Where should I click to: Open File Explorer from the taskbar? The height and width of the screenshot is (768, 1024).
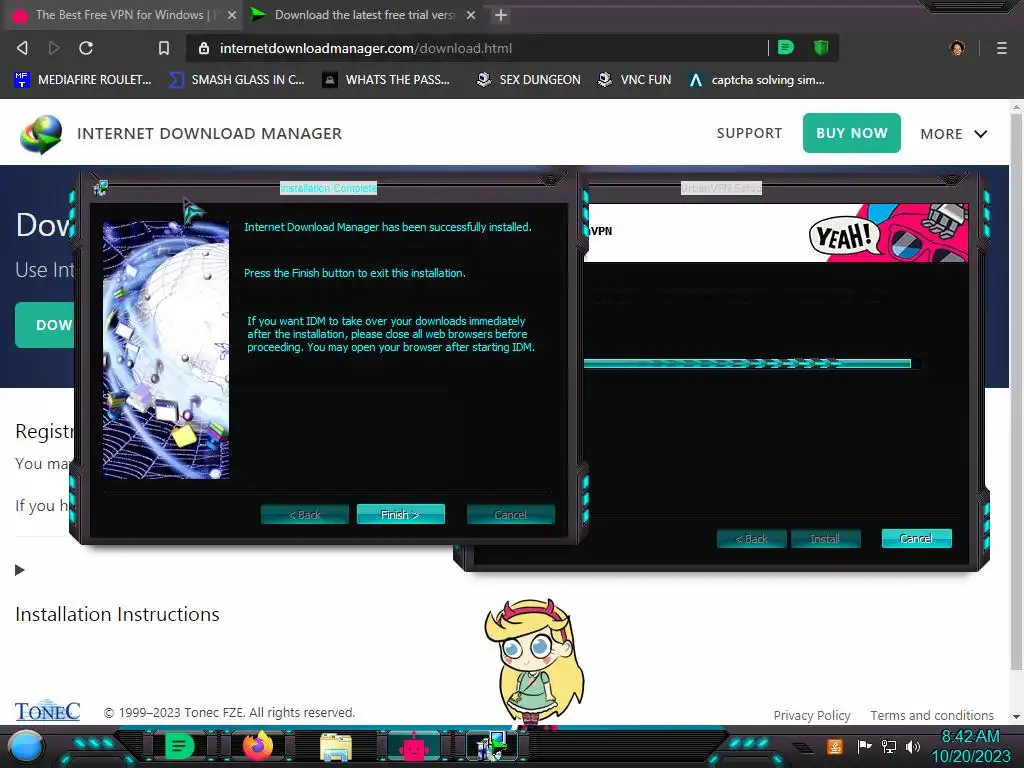click(336, 747)
